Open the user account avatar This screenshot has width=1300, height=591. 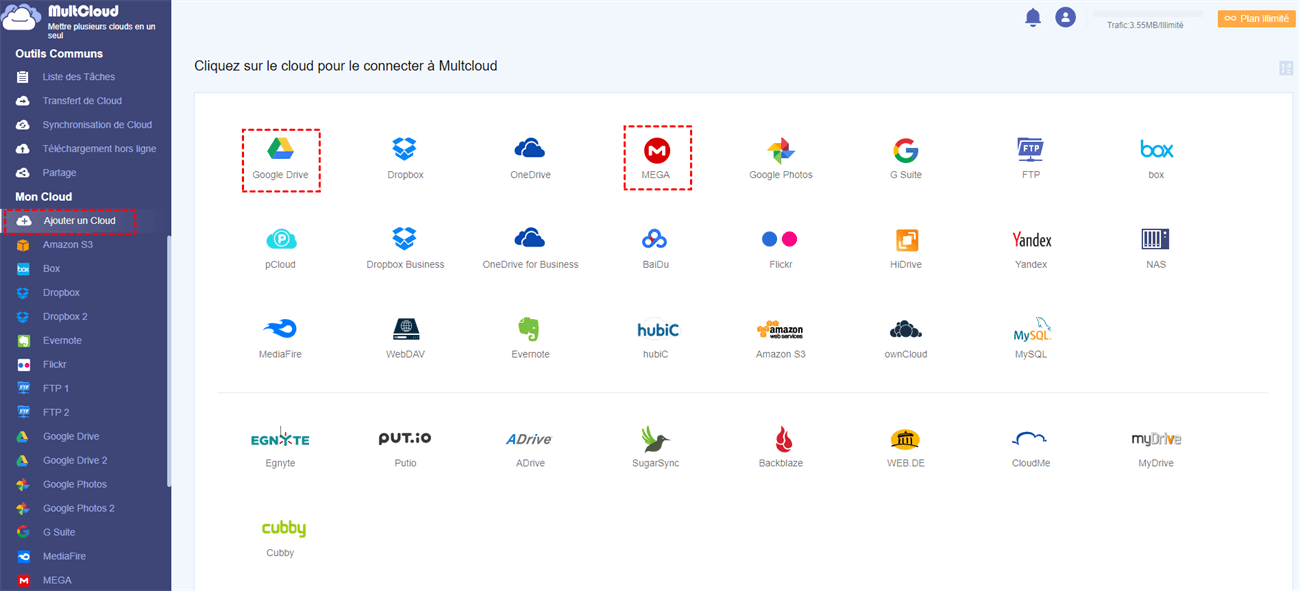coord(1065,17)
